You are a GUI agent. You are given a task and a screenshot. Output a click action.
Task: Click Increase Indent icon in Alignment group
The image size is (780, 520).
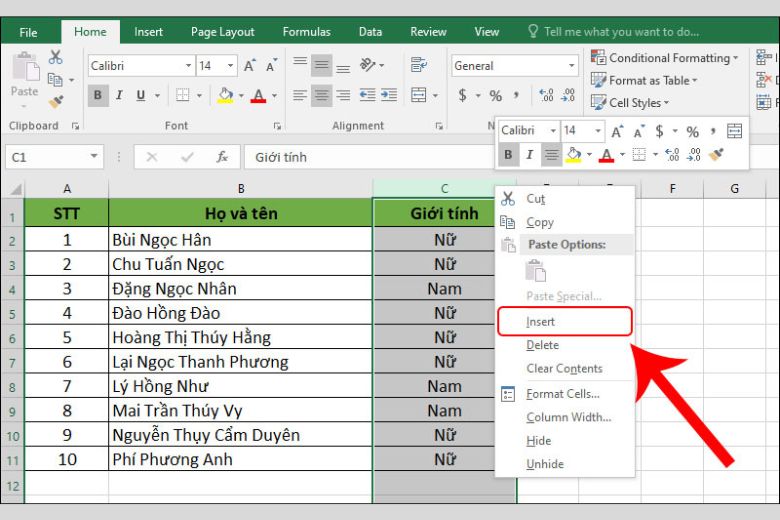(x=389, y=95)
